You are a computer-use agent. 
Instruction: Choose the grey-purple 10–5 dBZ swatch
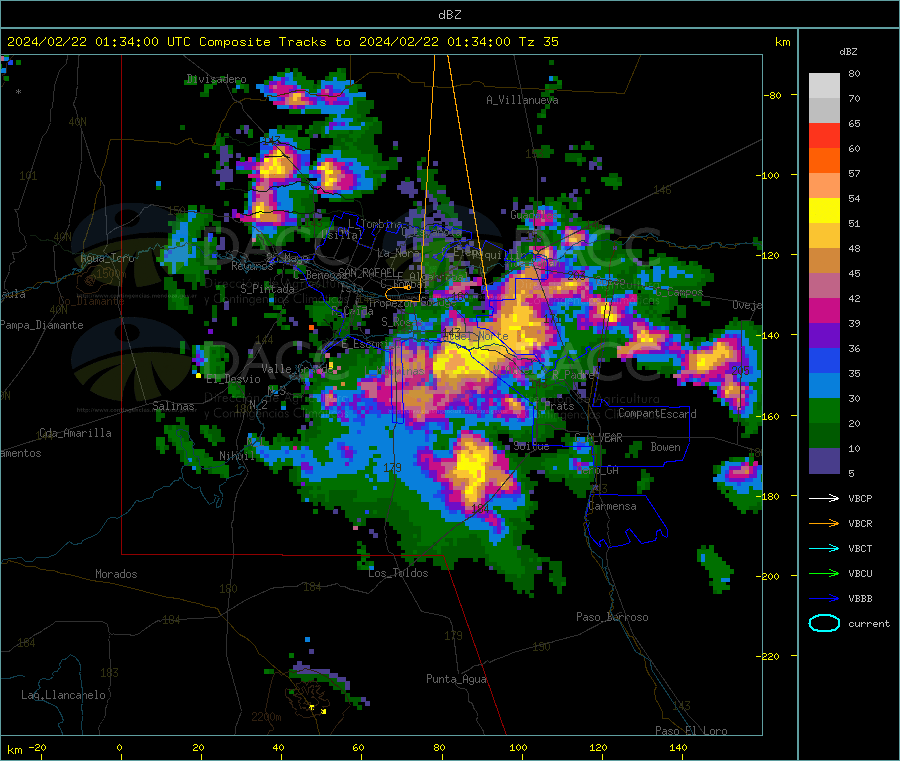[x=824, y=461]
